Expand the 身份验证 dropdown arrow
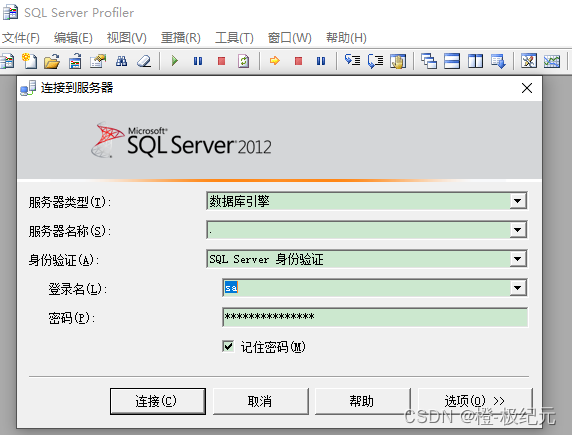572x435 pixels. 518,259
